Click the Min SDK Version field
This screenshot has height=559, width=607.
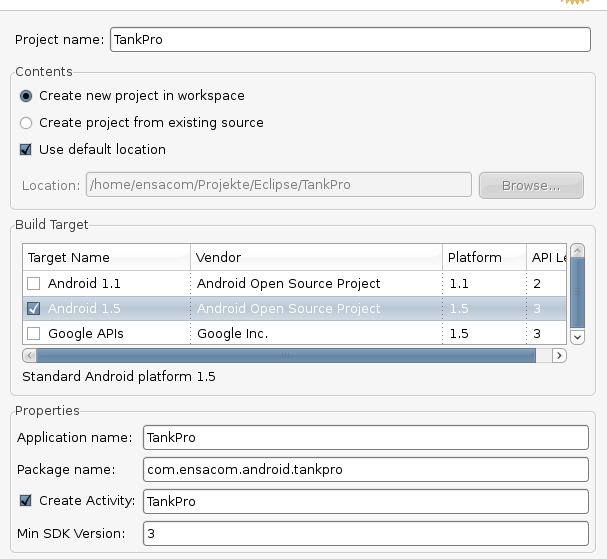[x=366, y=533]
